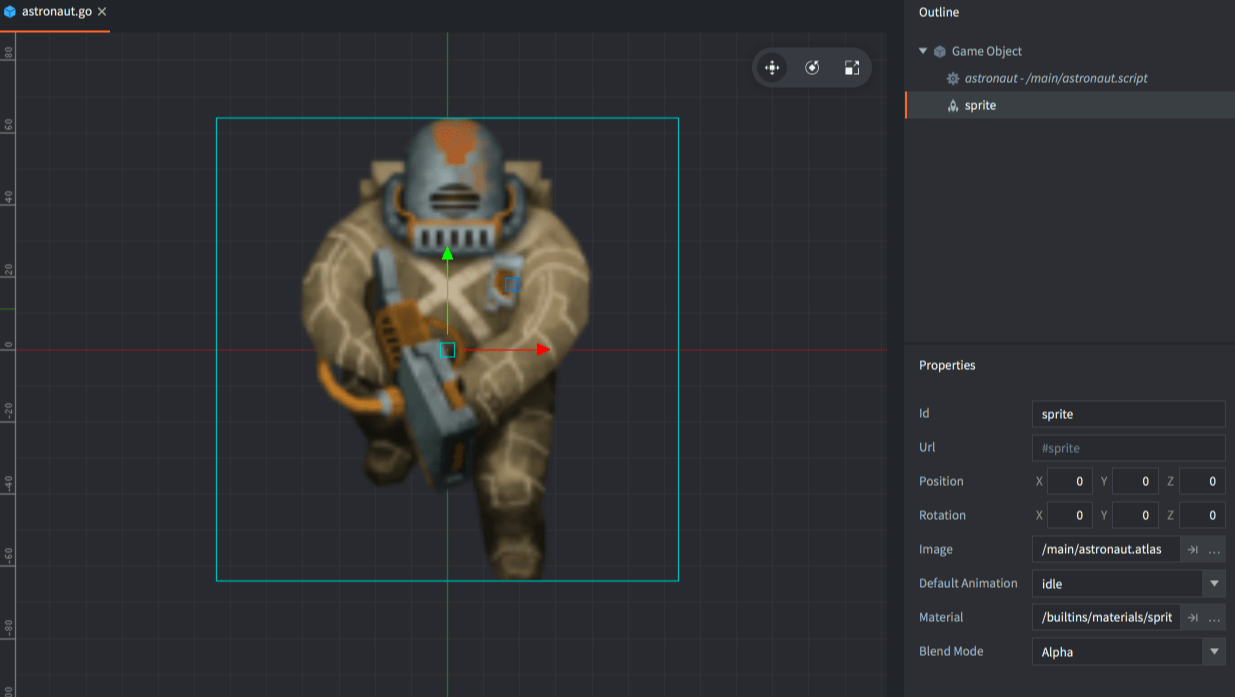The height and width of the screenshot is (697, 1235).
Task: Edit the Position Y value
Action: pos(1135,482)
